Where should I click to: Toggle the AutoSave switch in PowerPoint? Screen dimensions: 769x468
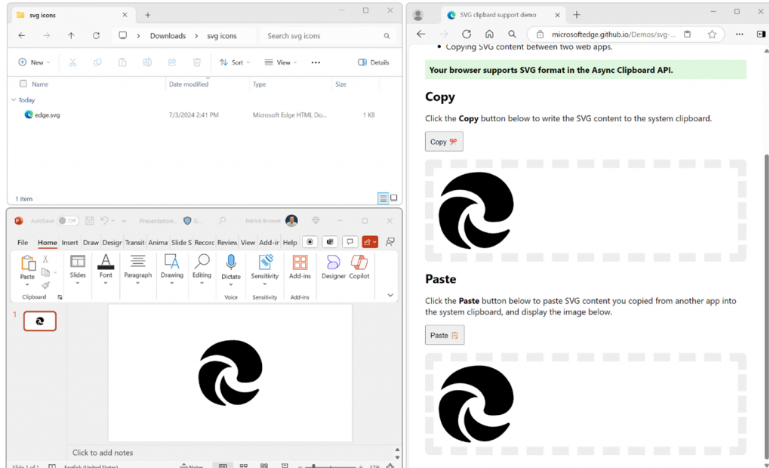[67, 220]
